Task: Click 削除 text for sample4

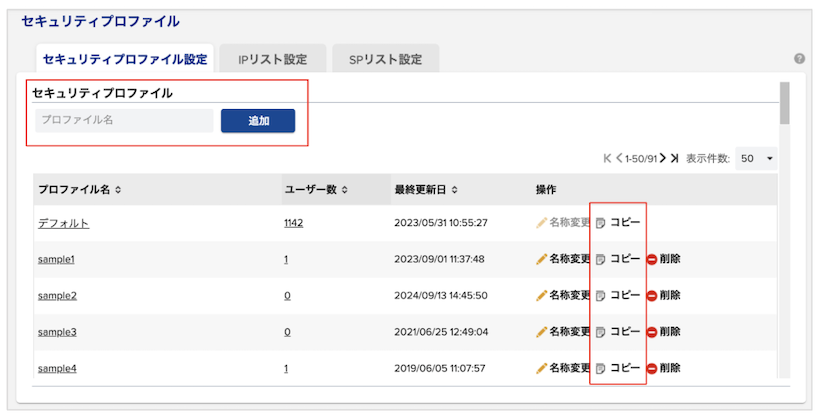Action: tap(670, 368)
